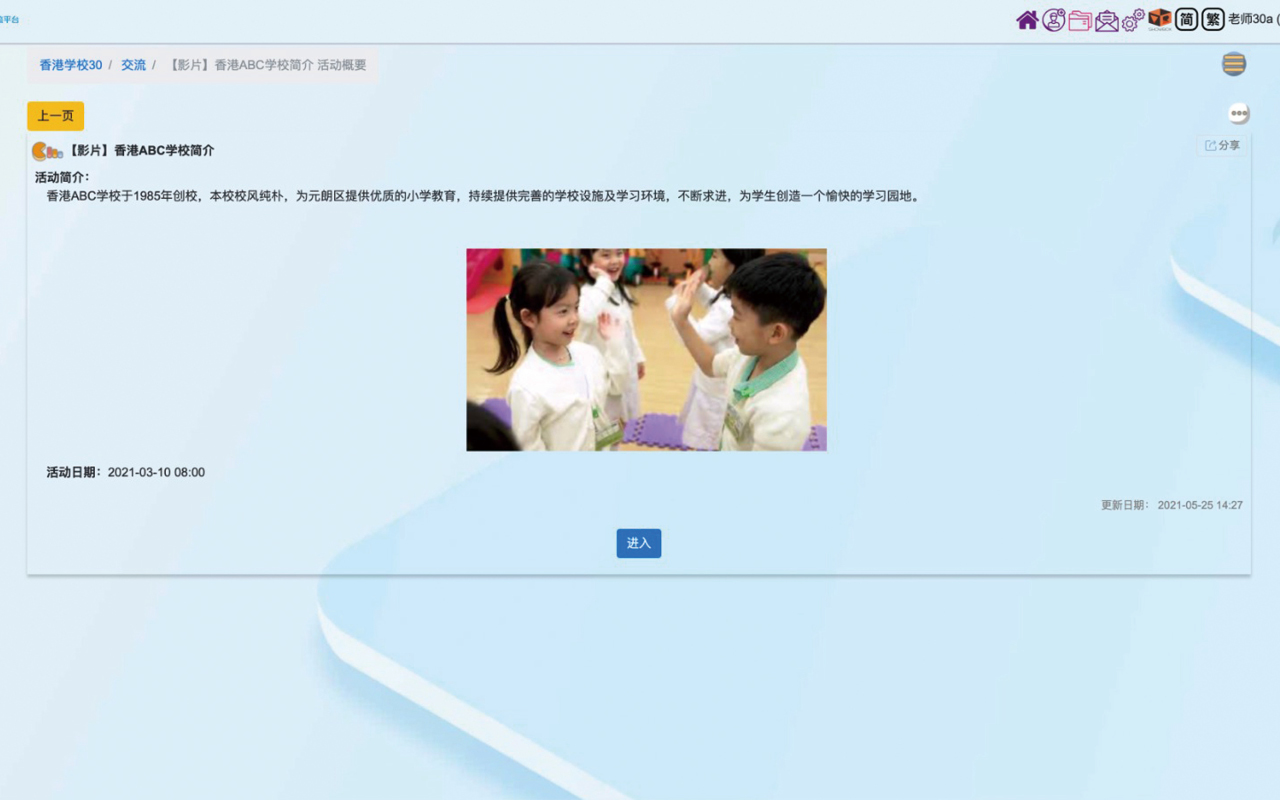Open the user profile icon
This screenshot has height=800, width=1280.
coord(1054,20)
